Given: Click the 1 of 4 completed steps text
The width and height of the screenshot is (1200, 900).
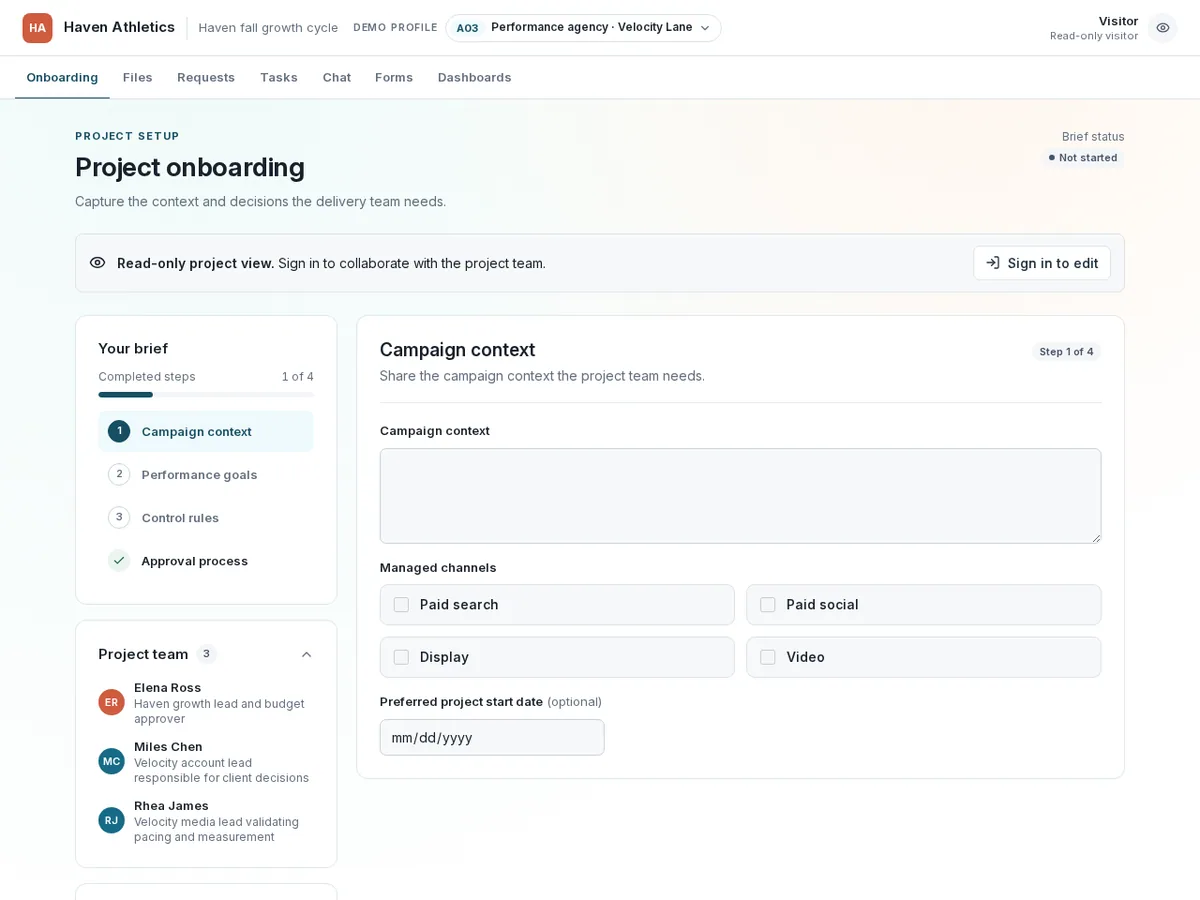Looking at the screenshot, I should point(298,377).
